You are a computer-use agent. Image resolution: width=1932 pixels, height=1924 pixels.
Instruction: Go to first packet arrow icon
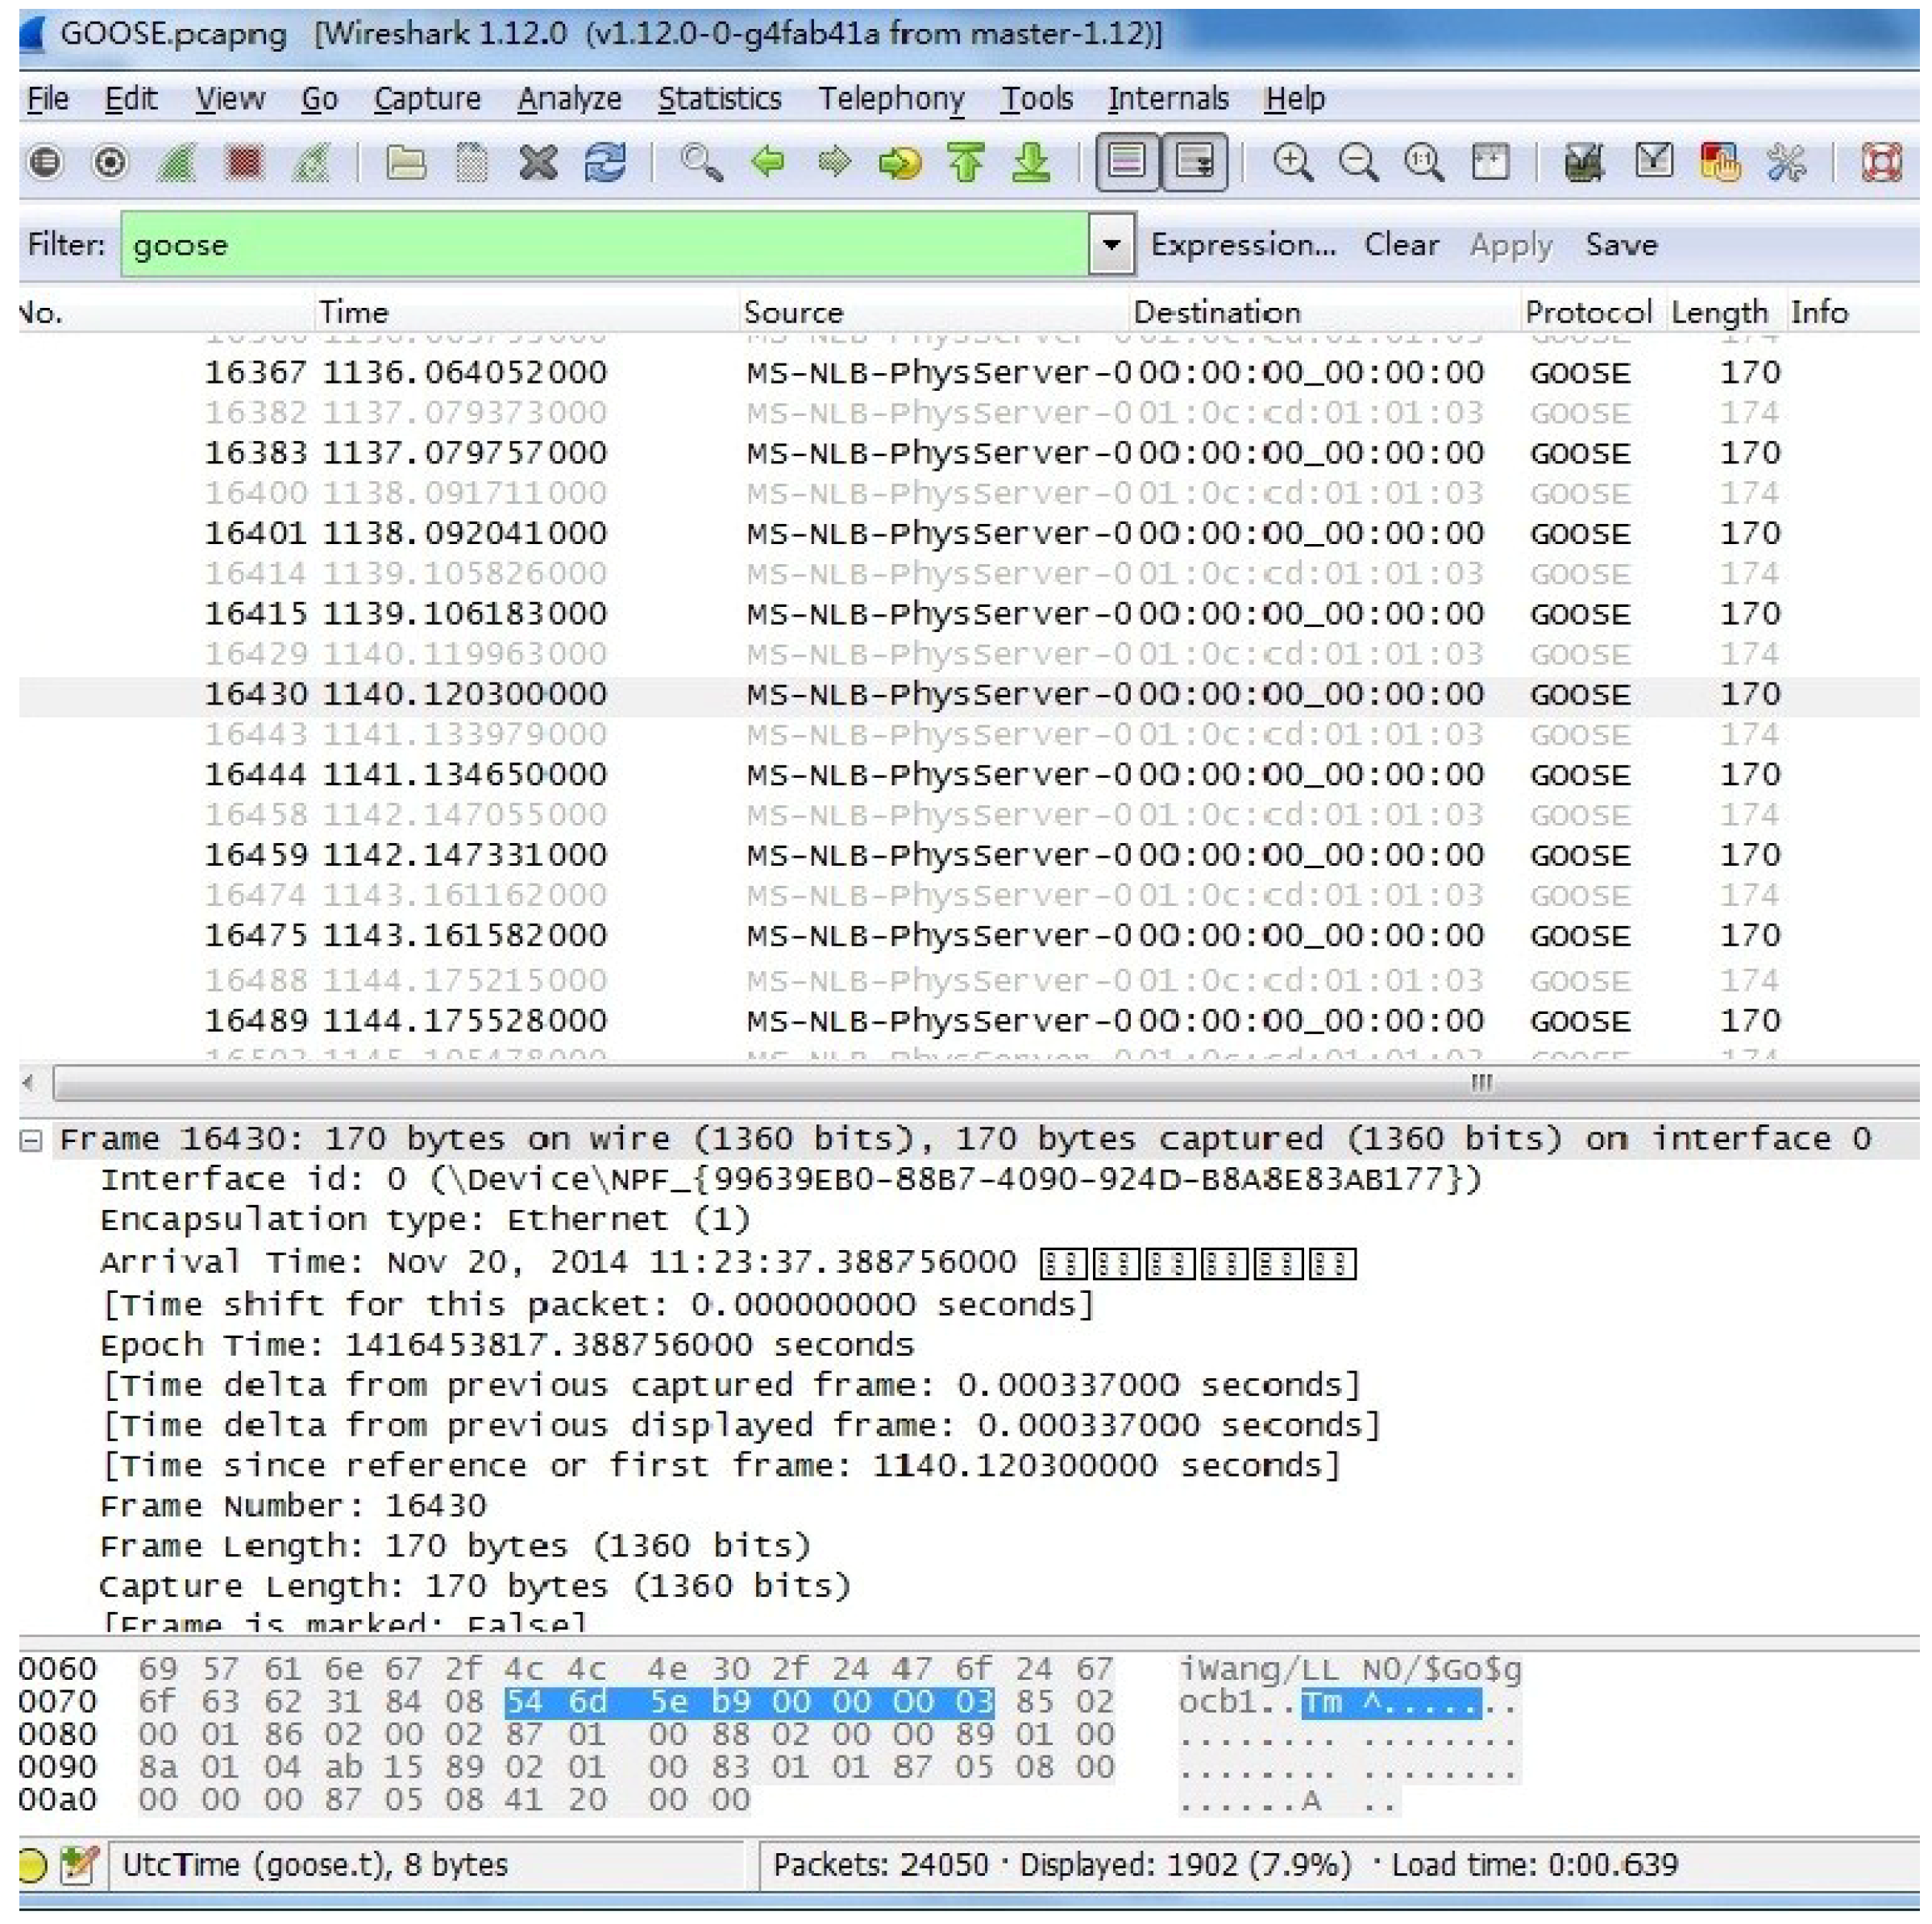click(x=966, y=162)
